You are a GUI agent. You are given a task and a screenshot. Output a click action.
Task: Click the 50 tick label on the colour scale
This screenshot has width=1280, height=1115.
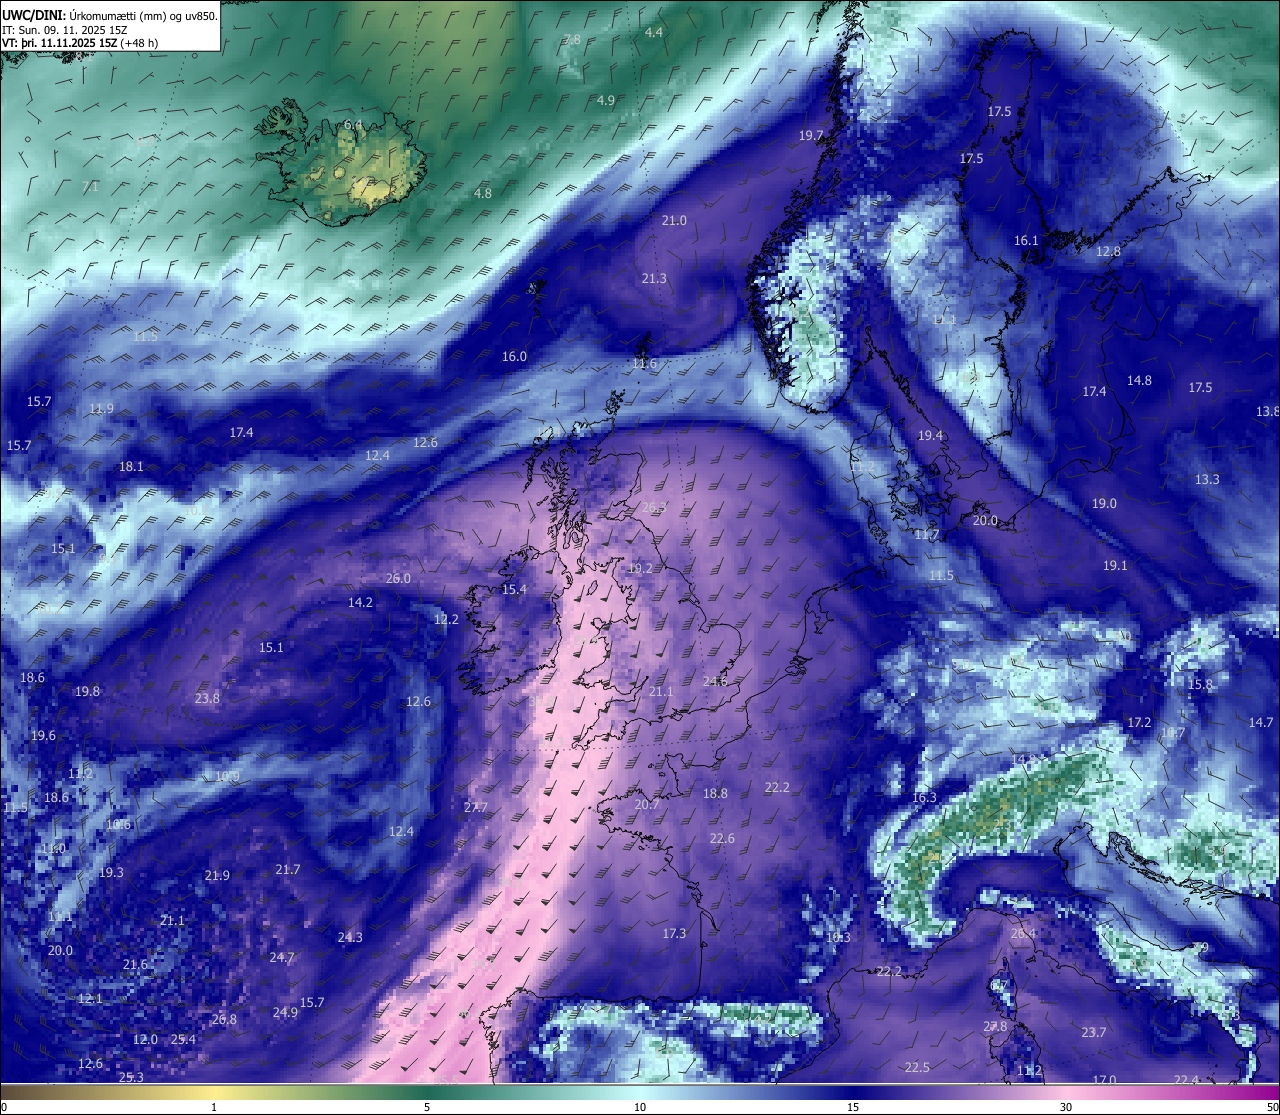point(1271,1107)
